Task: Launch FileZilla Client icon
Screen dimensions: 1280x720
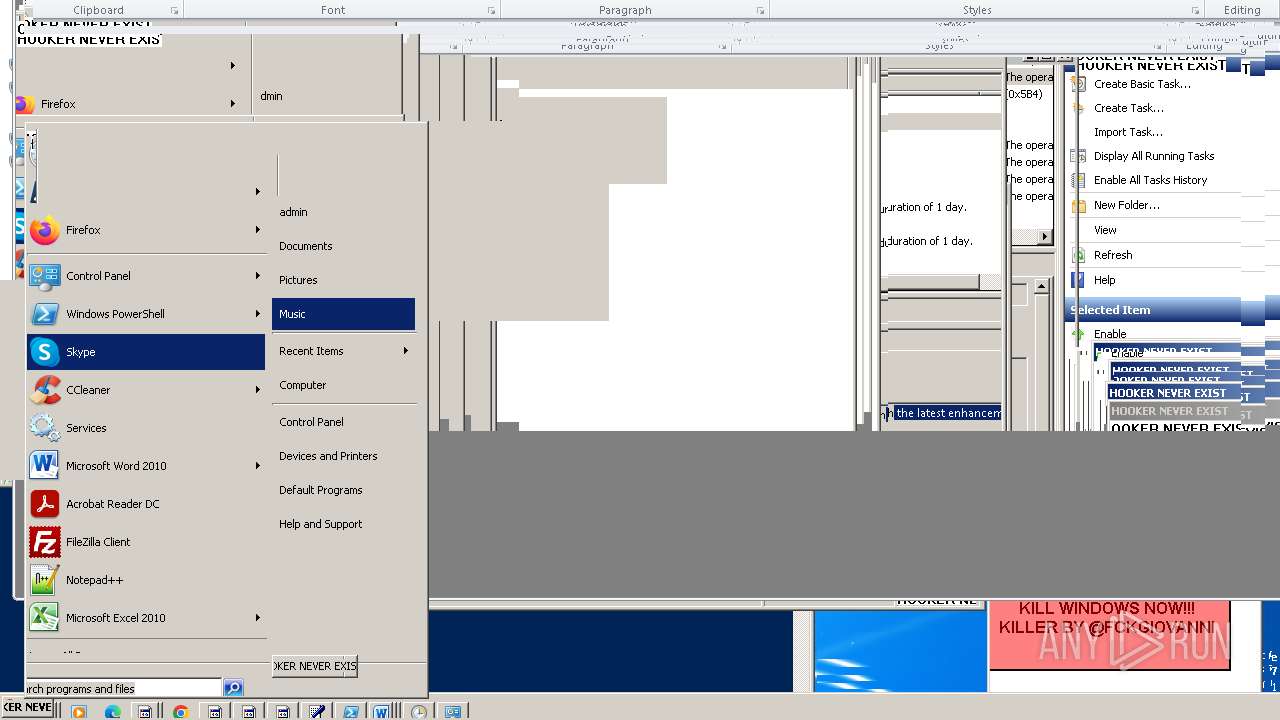Action: click(45, 542)
